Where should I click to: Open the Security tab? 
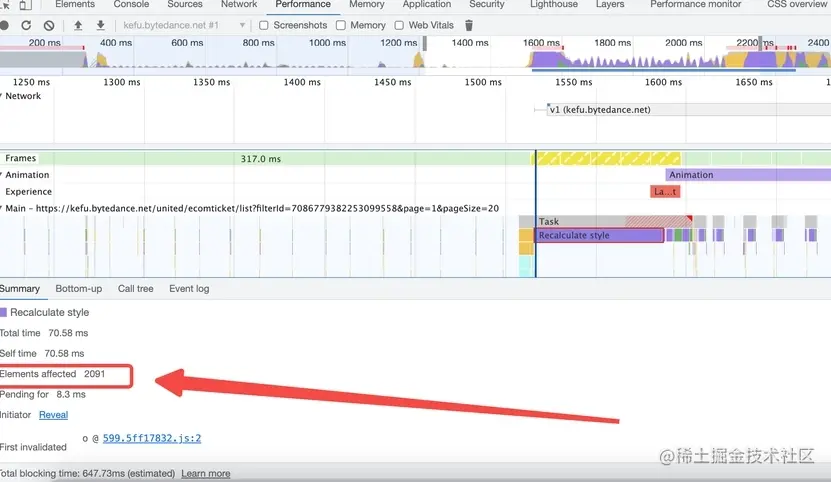coord(487,4)
